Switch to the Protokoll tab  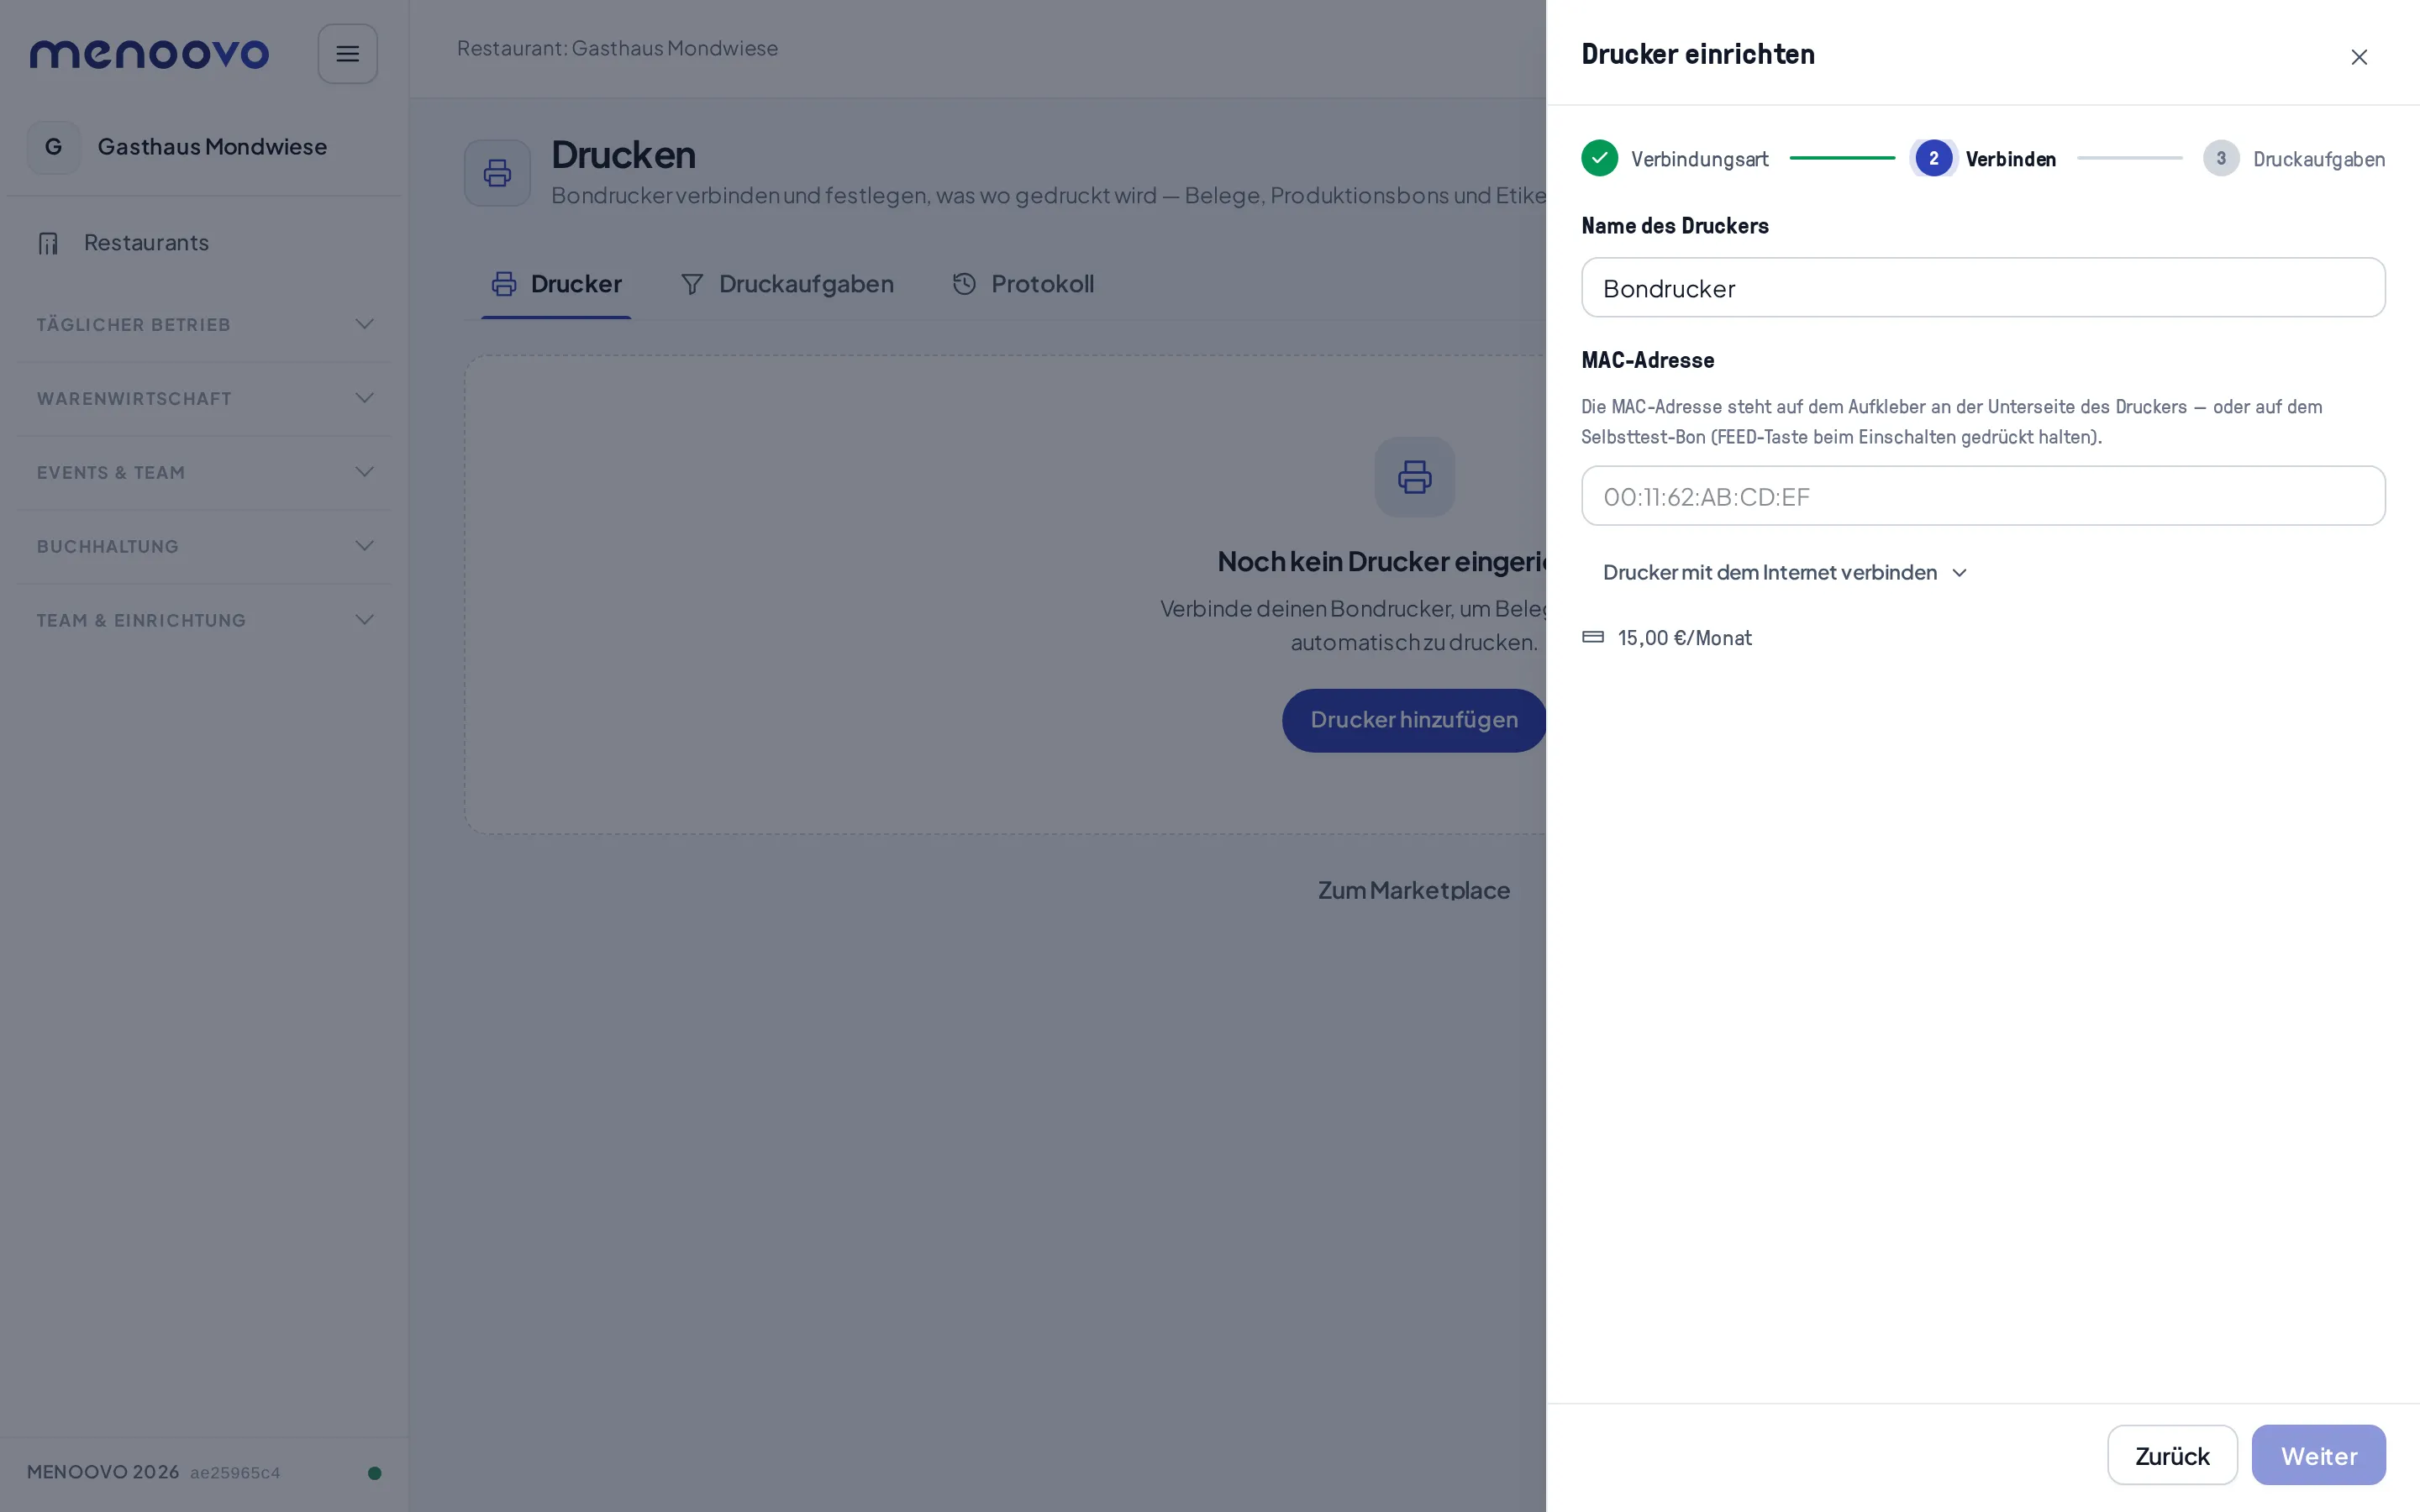tap(1023, 284)
